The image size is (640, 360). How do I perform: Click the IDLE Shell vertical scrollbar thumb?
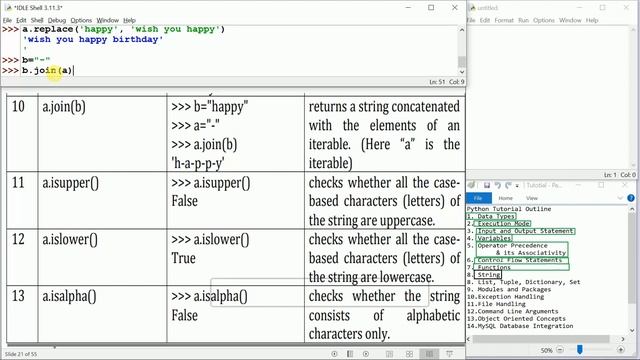tap(462, 62)
